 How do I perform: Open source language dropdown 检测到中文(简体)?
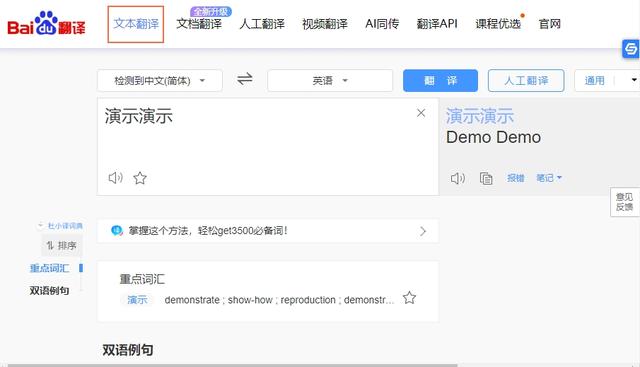pyautogui.click(x=160, y=80)
